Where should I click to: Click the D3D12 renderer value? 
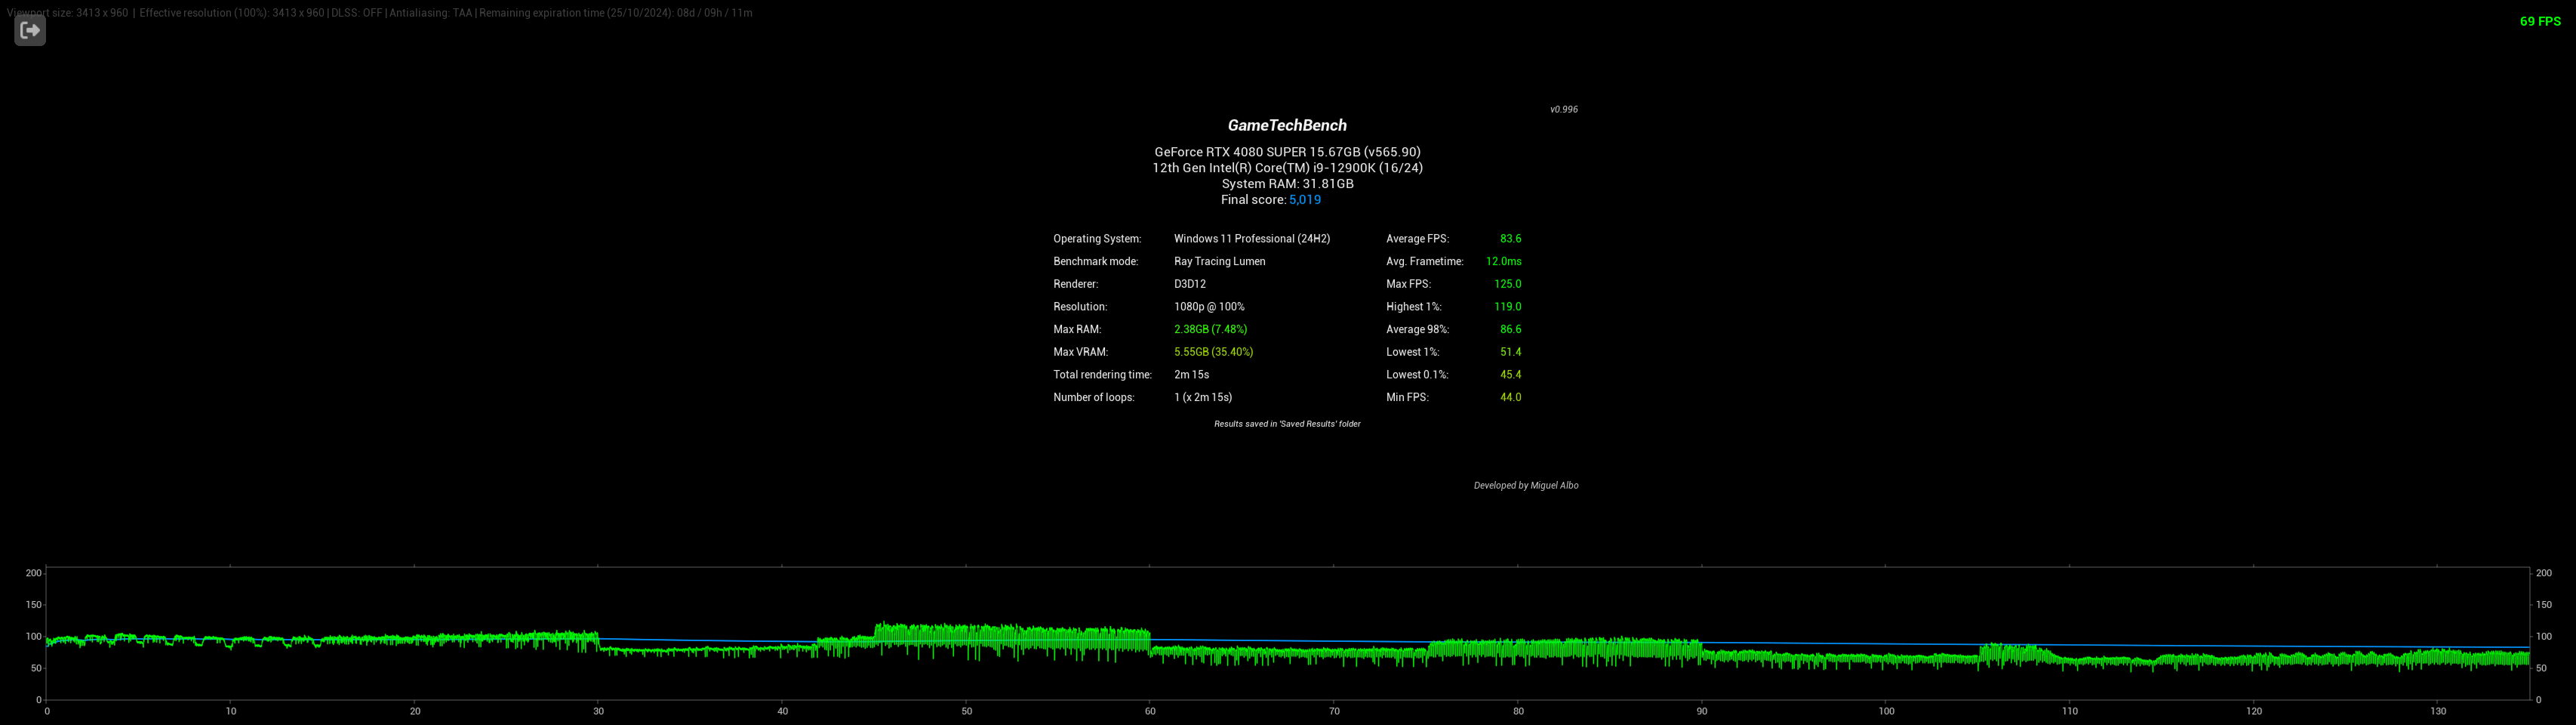pyautogui.click(x=1189, y=284)
